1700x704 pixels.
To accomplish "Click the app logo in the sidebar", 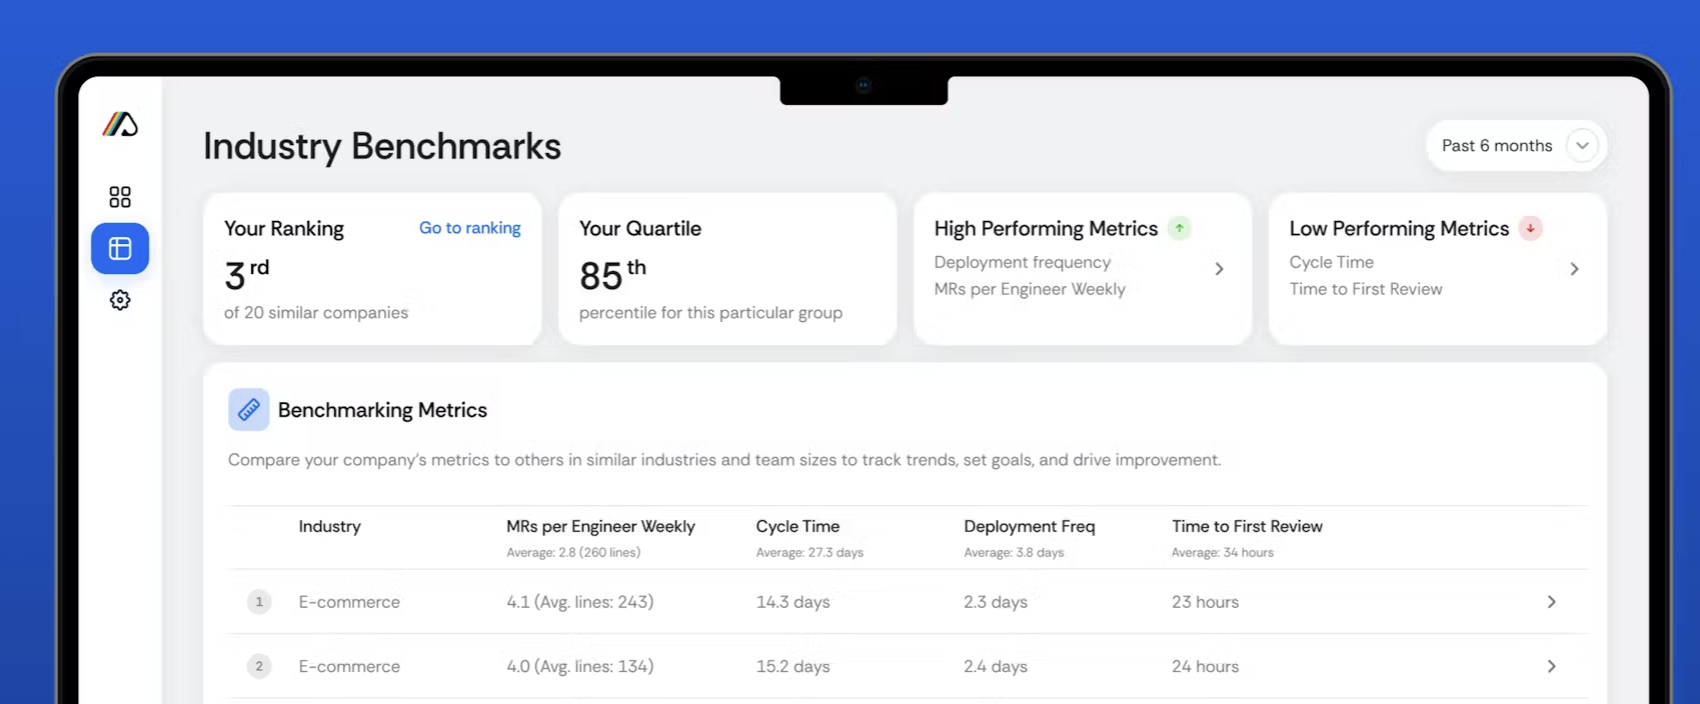I will [x=120, y=124].
